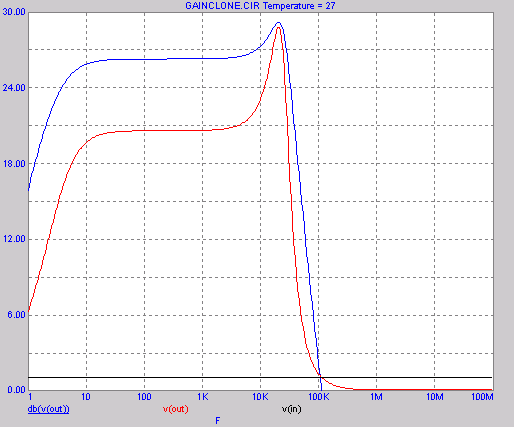Click the 12.00 y-axis value
514x427 pixels.
tap(14, 239)
